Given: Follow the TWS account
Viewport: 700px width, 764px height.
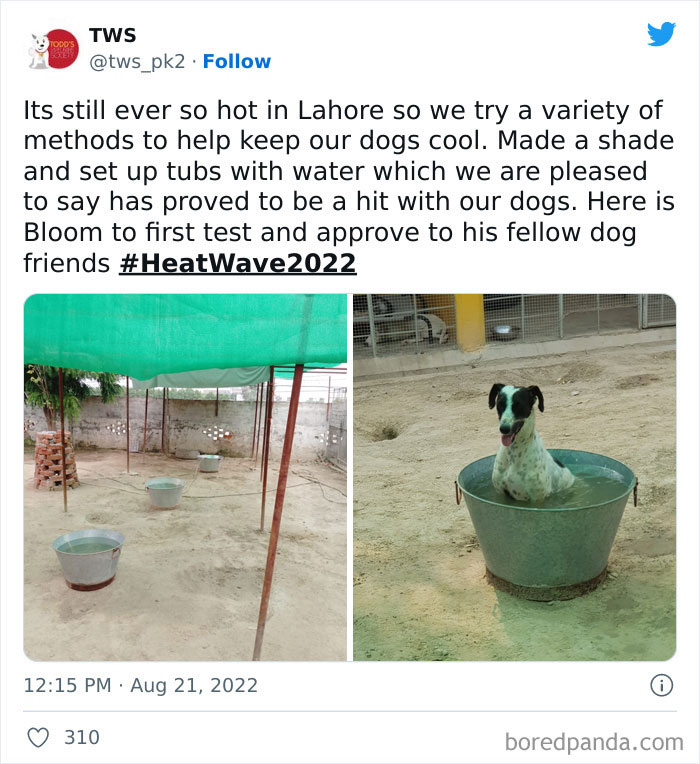Looking at the screenshot, I should pos(237,61).
